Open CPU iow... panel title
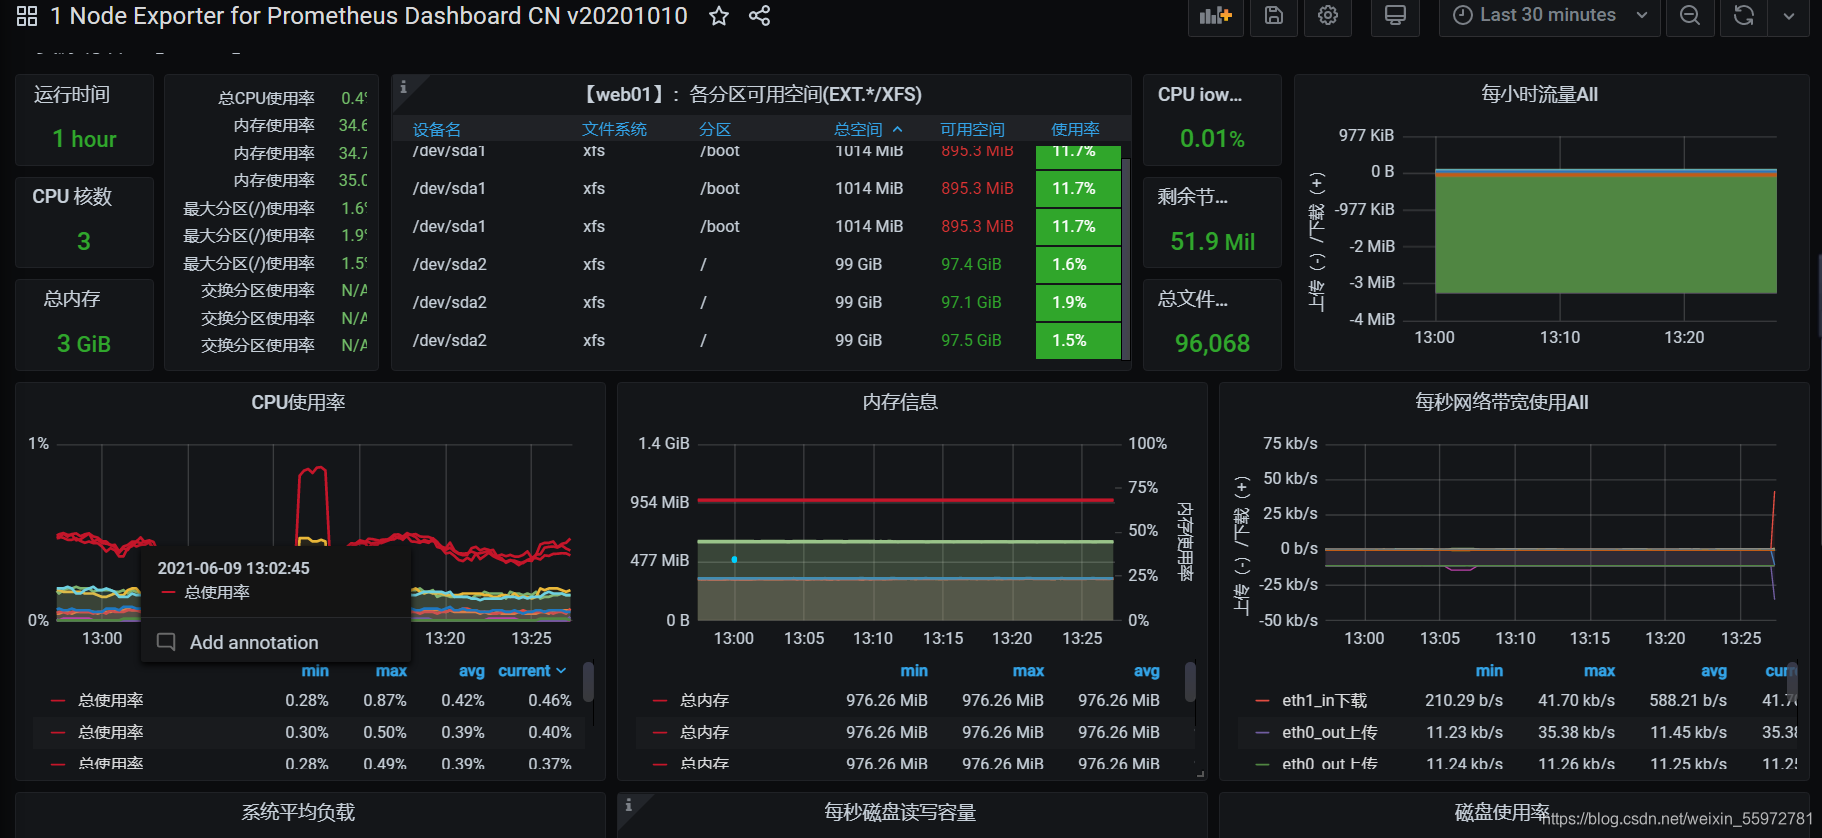 coord(1200,95)
